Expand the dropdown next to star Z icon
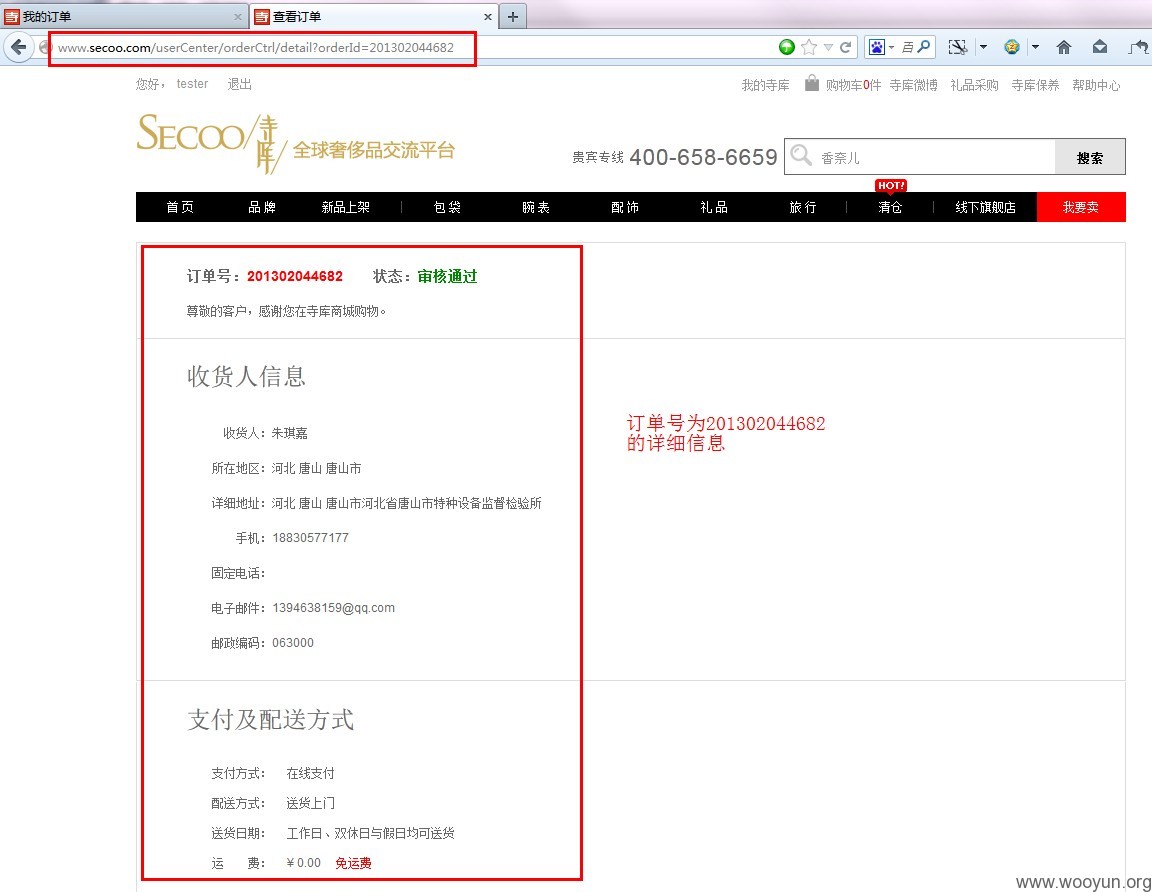This screenshot has height=892, width=1152. tap(1035, 47)
